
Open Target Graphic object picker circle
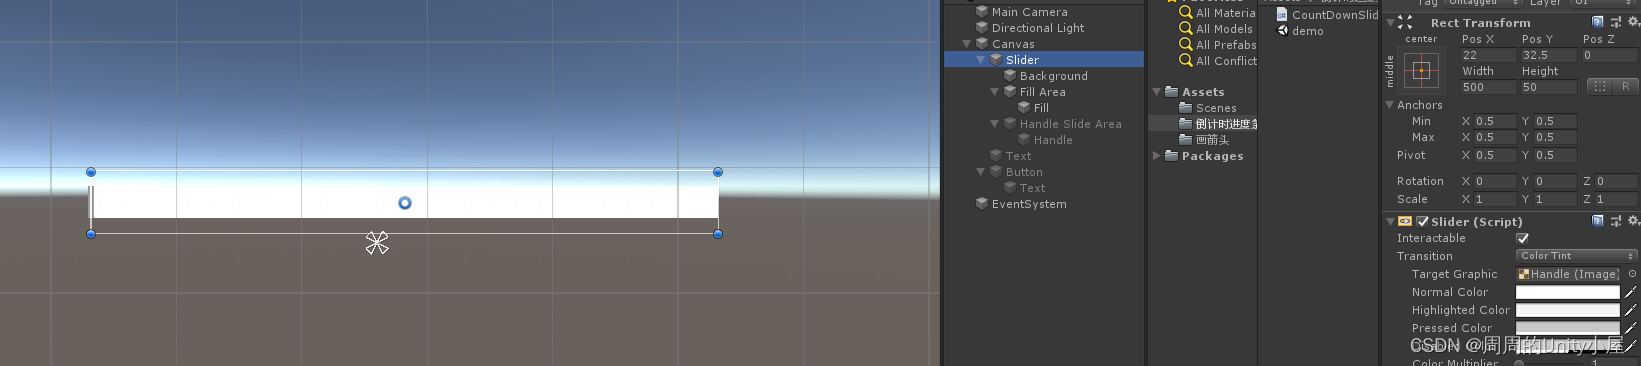(1632, 274)
